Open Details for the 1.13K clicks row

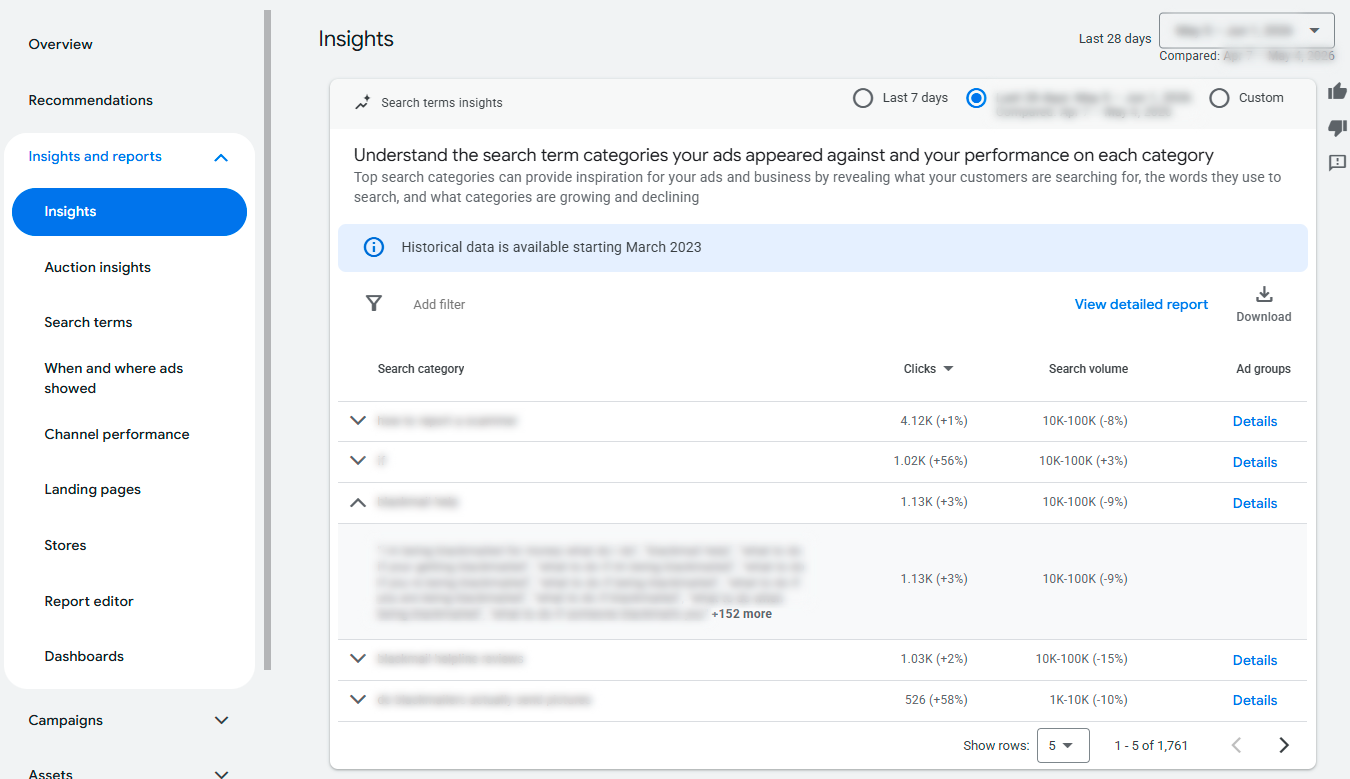[x=1255, y=503]
